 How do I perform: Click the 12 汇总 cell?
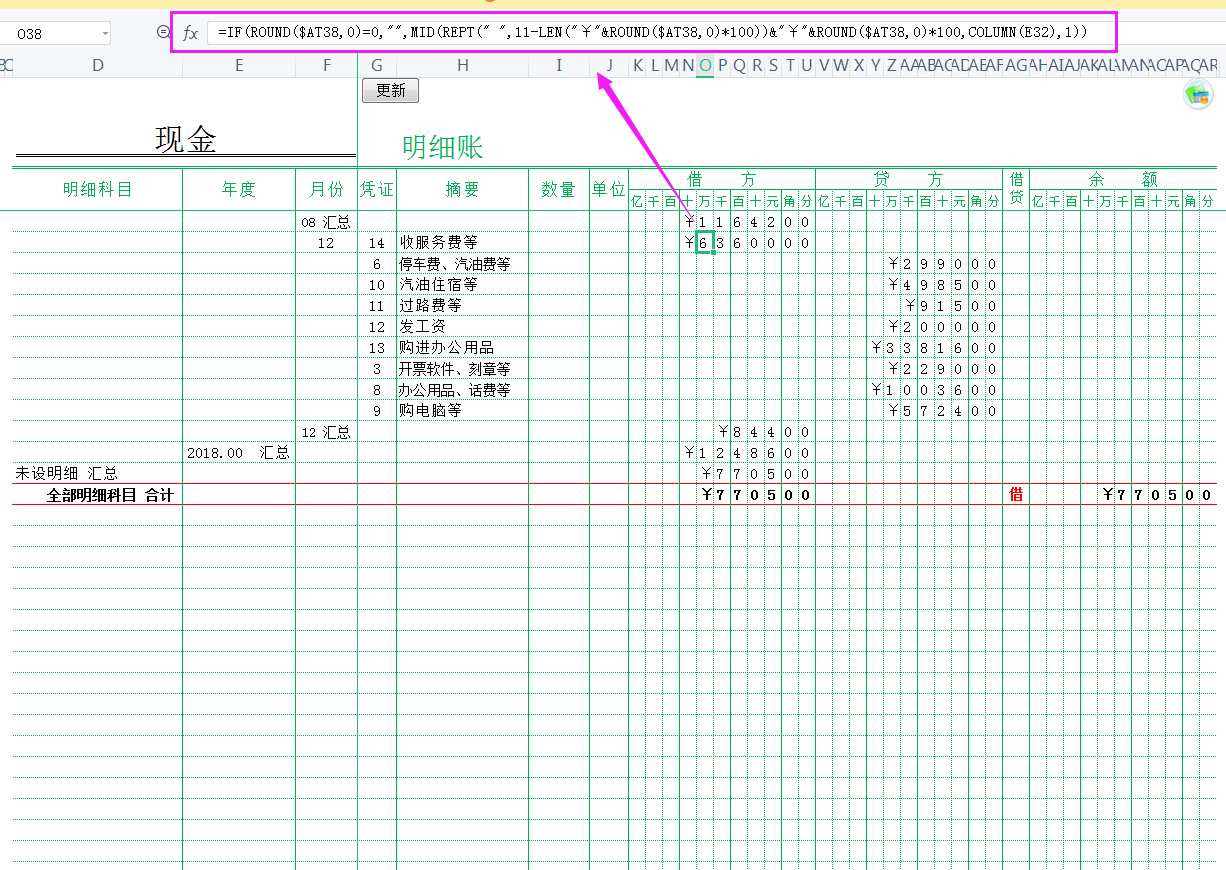(x=326, y=432)
